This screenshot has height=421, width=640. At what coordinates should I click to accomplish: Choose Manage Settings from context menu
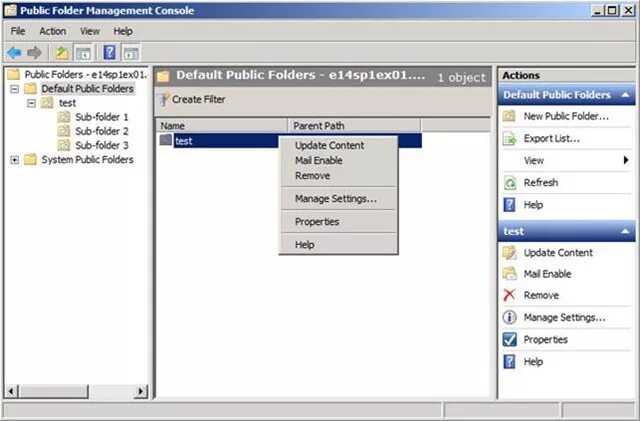tap(338, 198)
